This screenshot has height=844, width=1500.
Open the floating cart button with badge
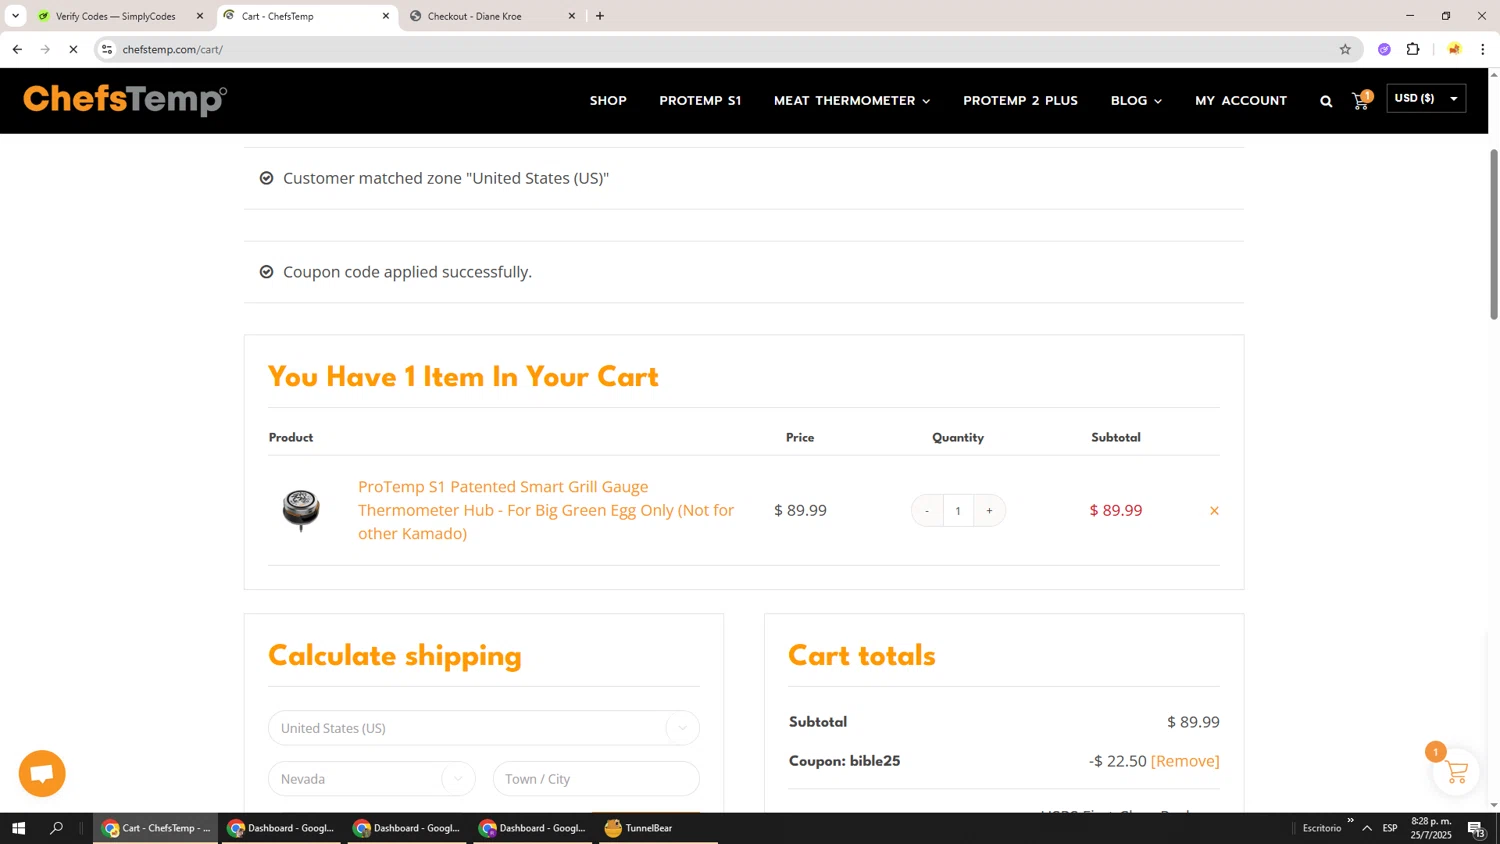[1456, 772]
